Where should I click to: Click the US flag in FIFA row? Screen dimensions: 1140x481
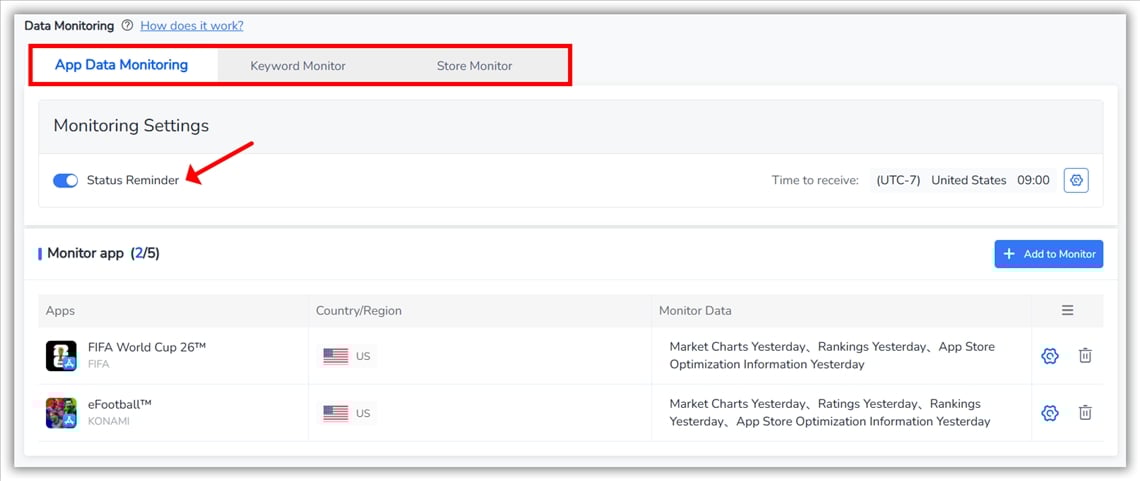point(336,357)
